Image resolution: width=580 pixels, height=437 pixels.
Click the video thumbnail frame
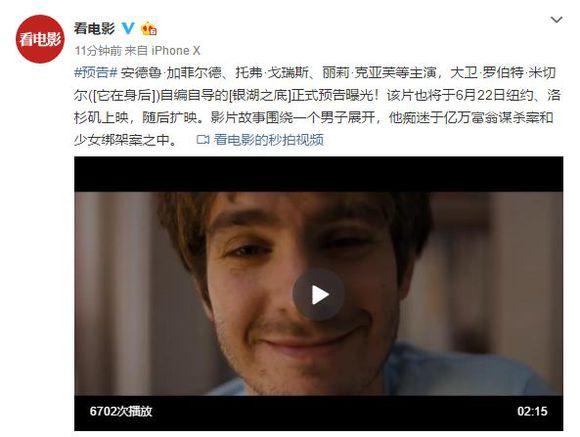[x=319, y=293]
